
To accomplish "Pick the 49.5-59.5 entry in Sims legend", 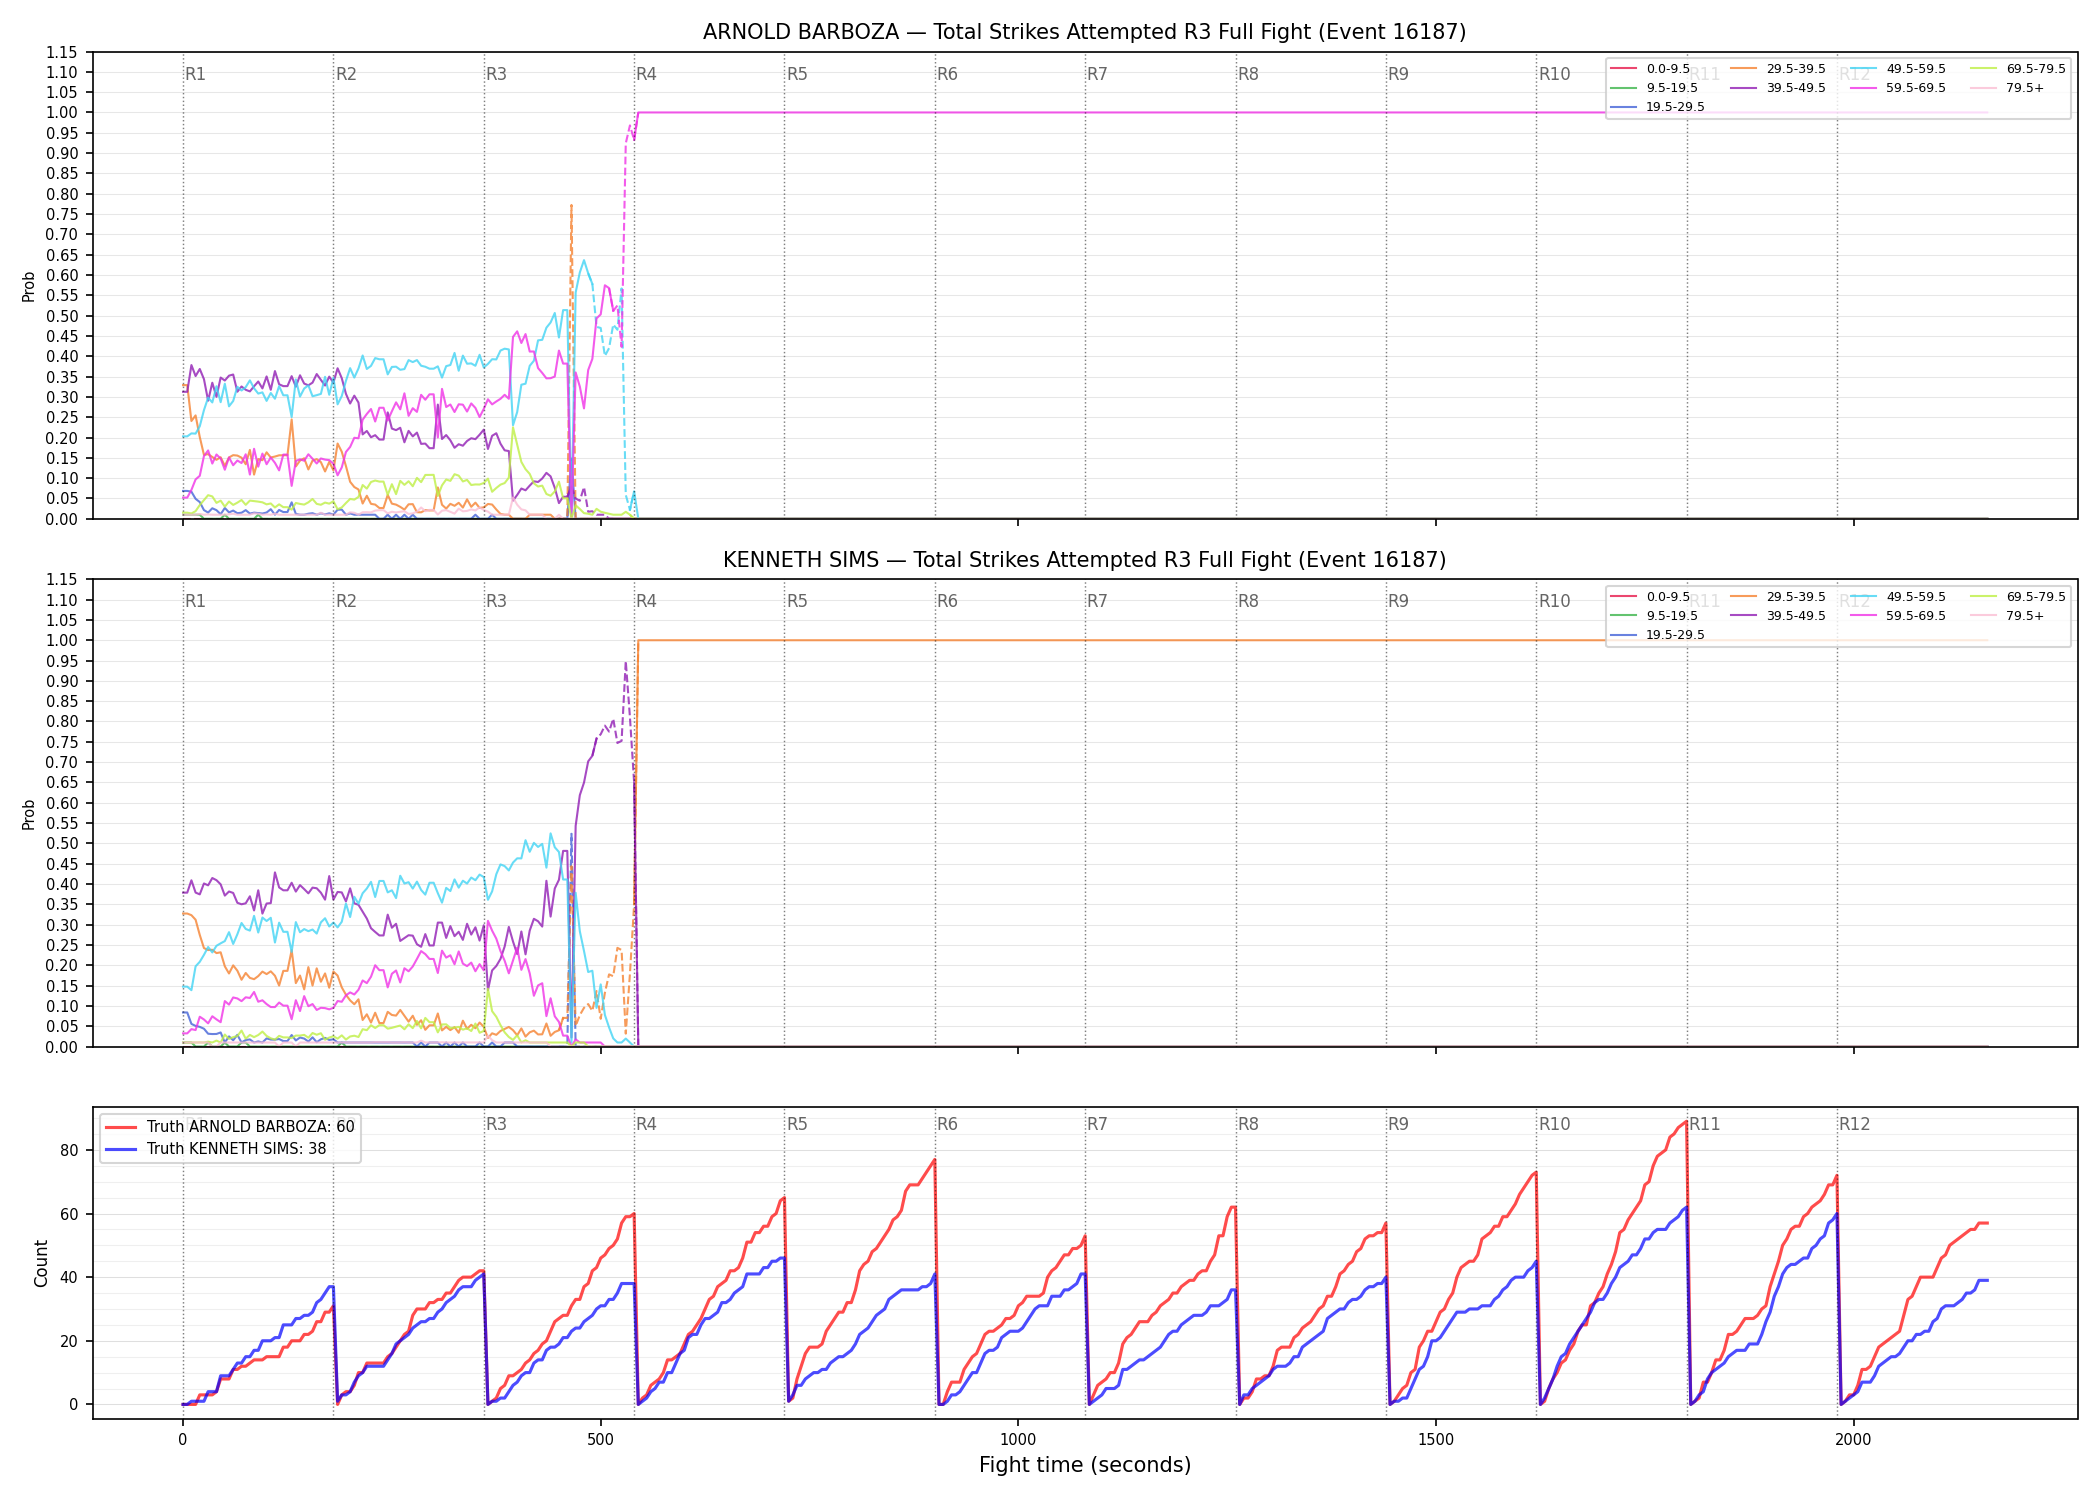I will pos(1898,597).
